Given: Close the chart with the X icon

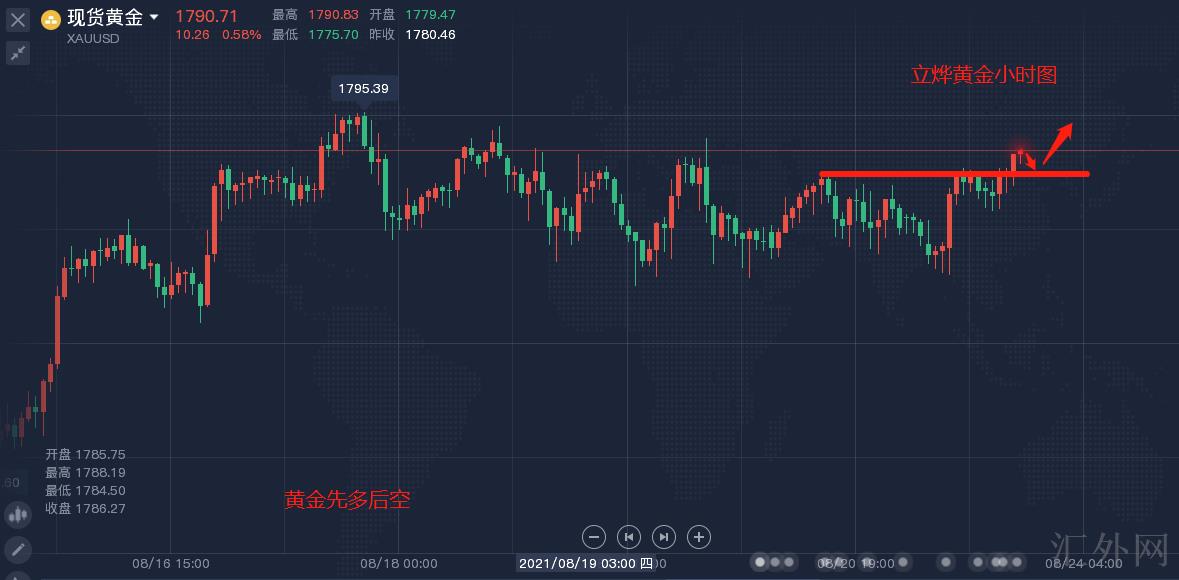Looking at the screenshot, I should coord(18,18).
